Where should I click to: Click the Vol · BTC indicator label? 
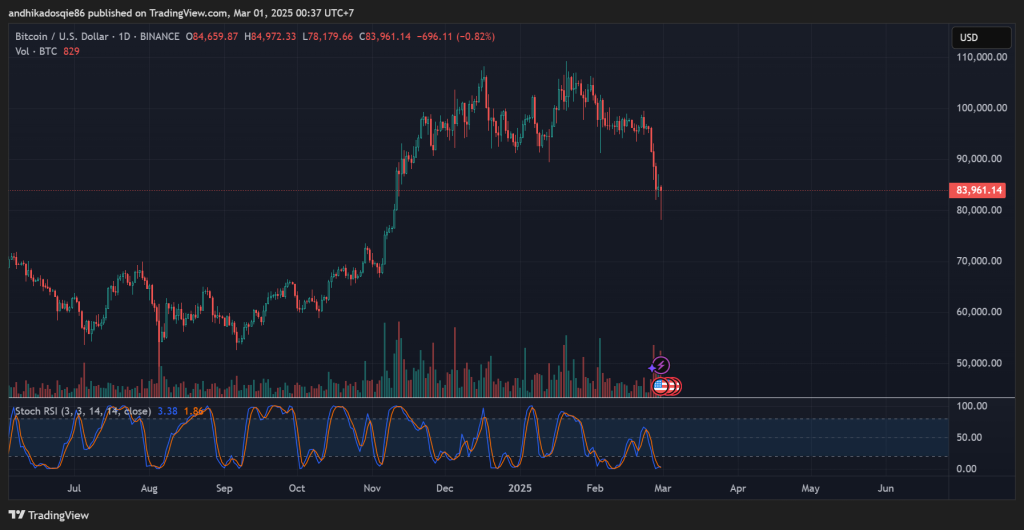click(37, 51)
